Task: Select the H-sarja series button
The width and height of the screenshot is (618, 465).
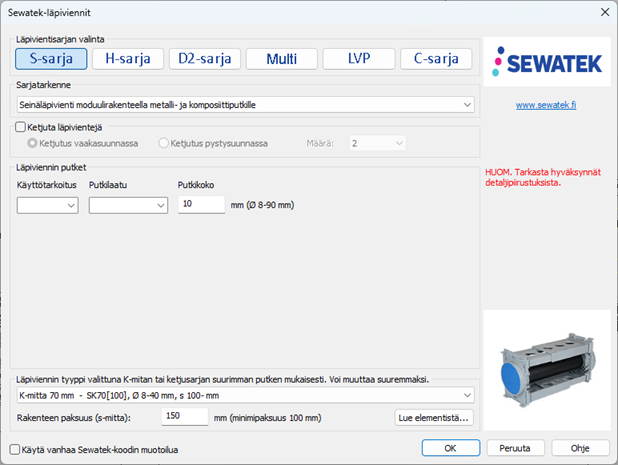Action: point(127,59)
